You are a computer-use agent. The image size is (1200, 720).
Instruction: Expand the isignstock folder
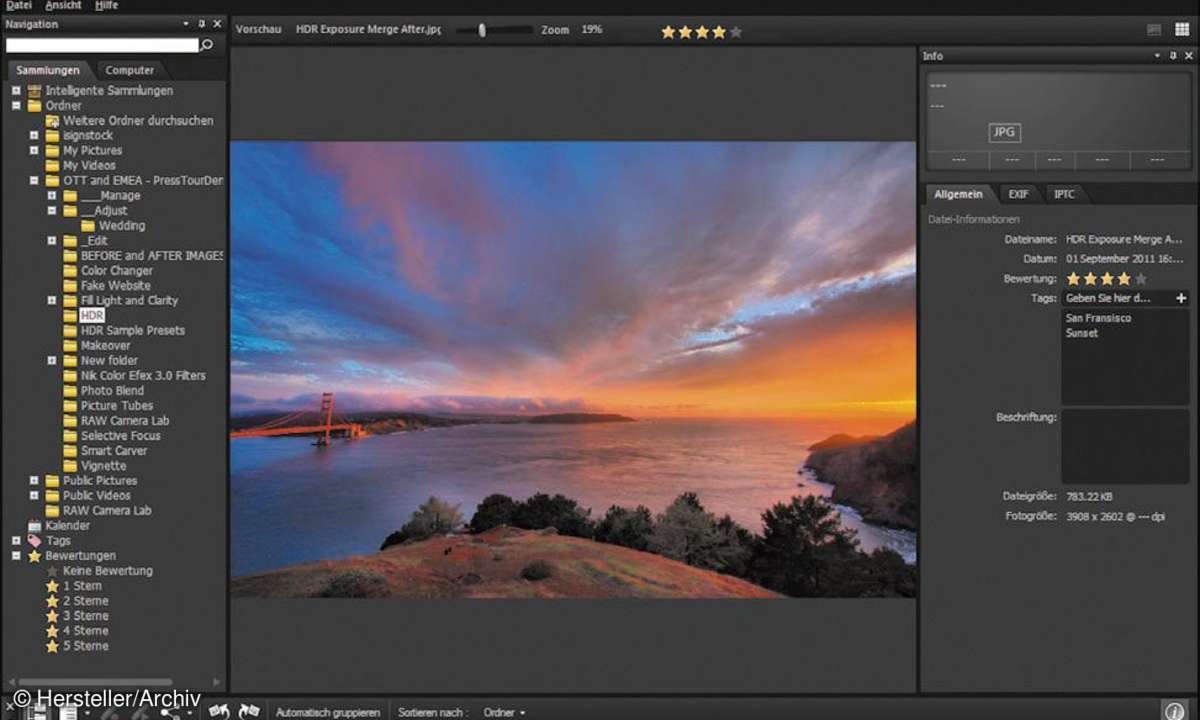pos(34,136)
